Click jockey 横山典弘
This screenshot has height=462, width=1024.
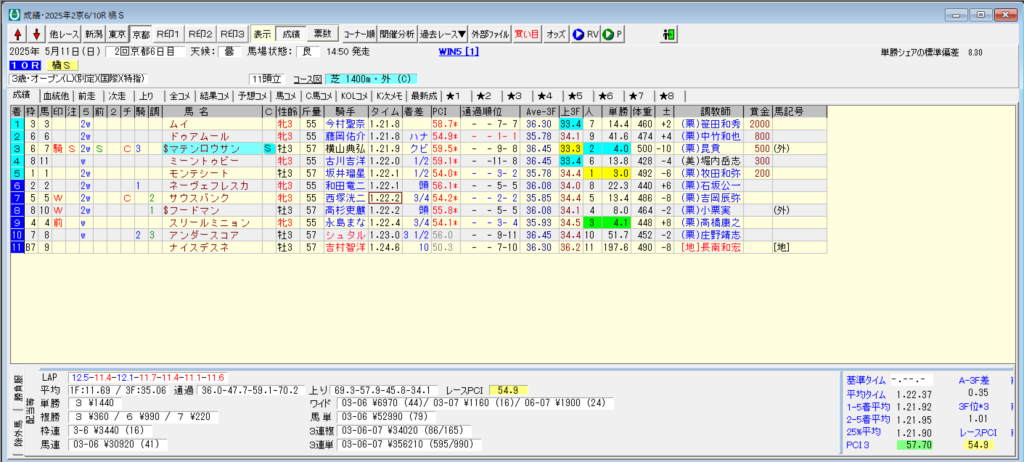point(344,149)
